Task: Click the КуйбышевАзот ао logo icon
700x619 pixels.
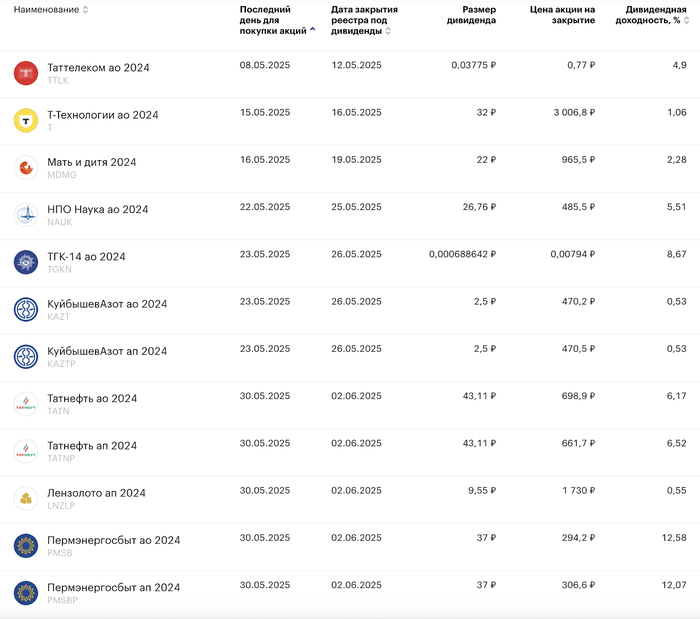Action: [25, 310]
